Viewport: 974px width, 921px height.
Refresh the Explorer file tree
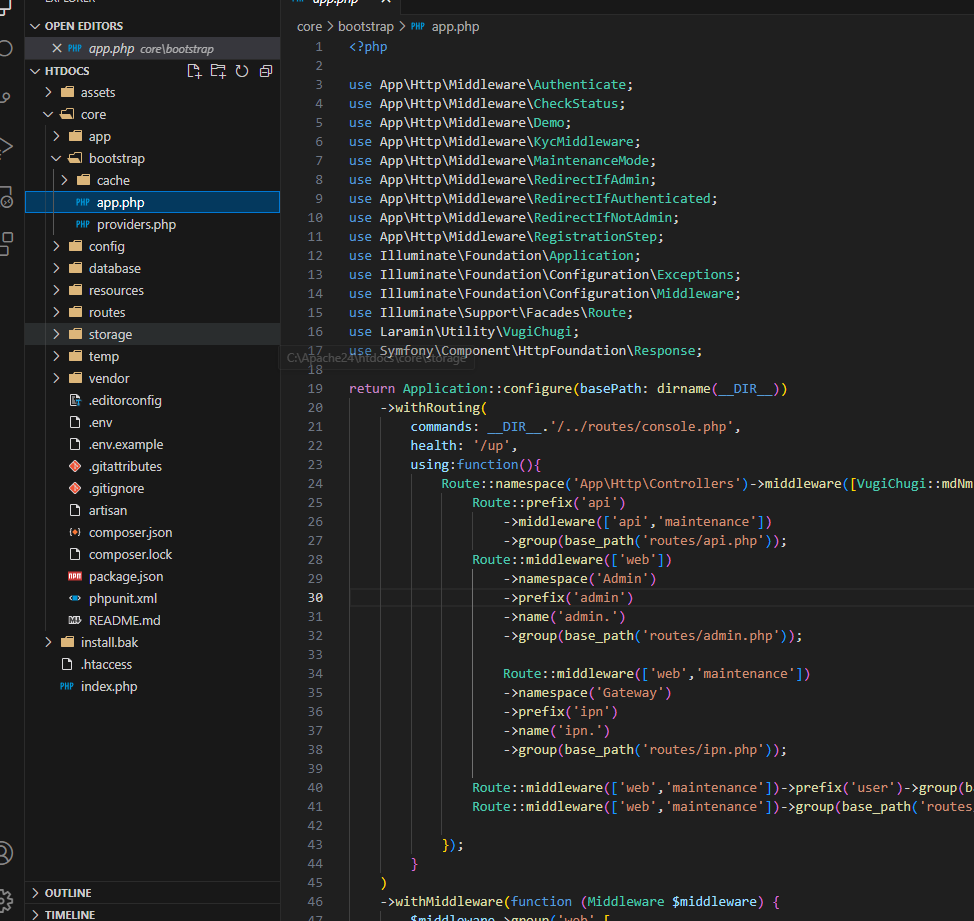pos(242,71)
